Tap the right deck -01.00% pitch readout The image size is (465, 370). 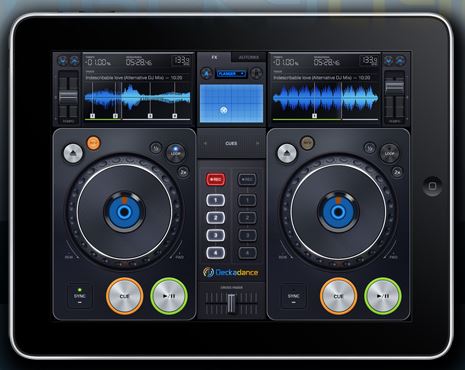pos(286,62)
